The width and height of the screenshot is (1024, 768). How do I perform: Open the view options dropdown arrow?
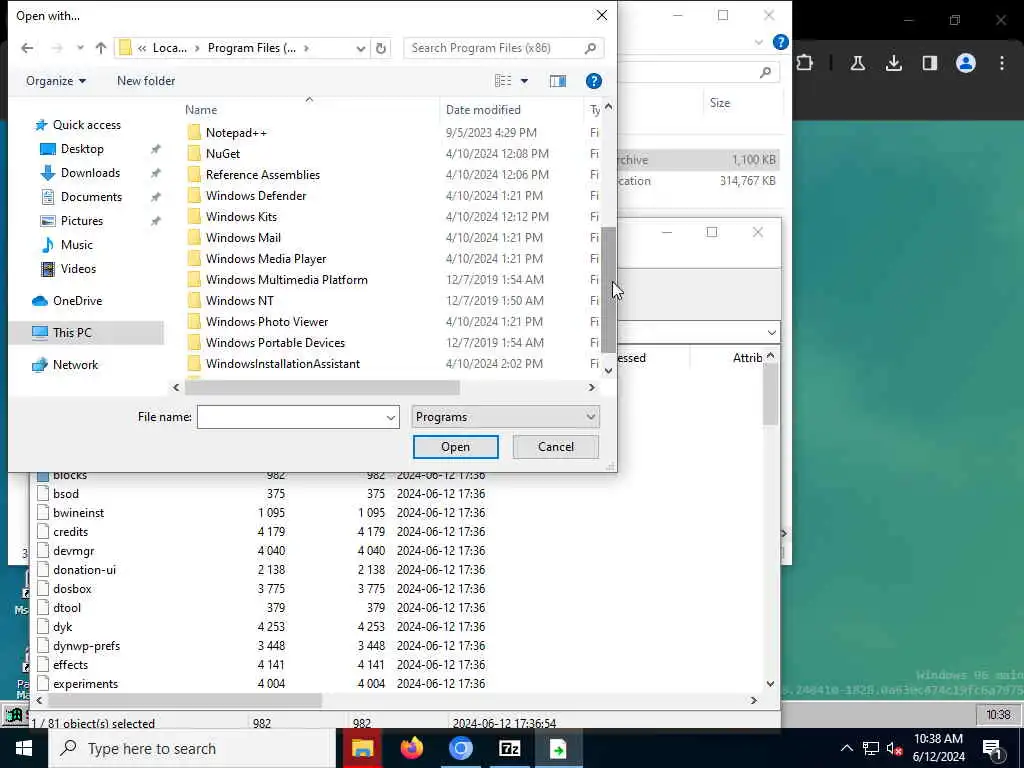click(x=524, y=81)
